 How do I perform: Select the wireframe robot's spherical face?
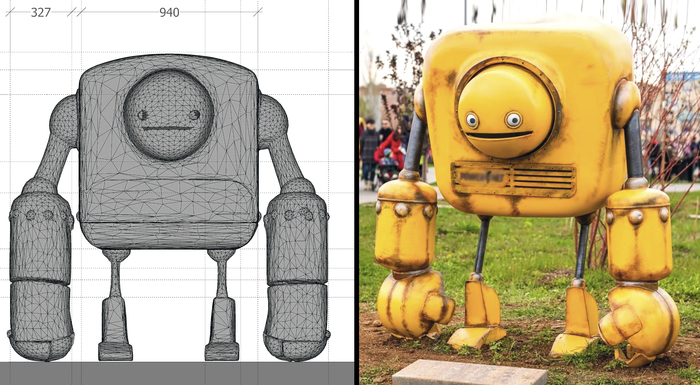[x=168, y=115]
